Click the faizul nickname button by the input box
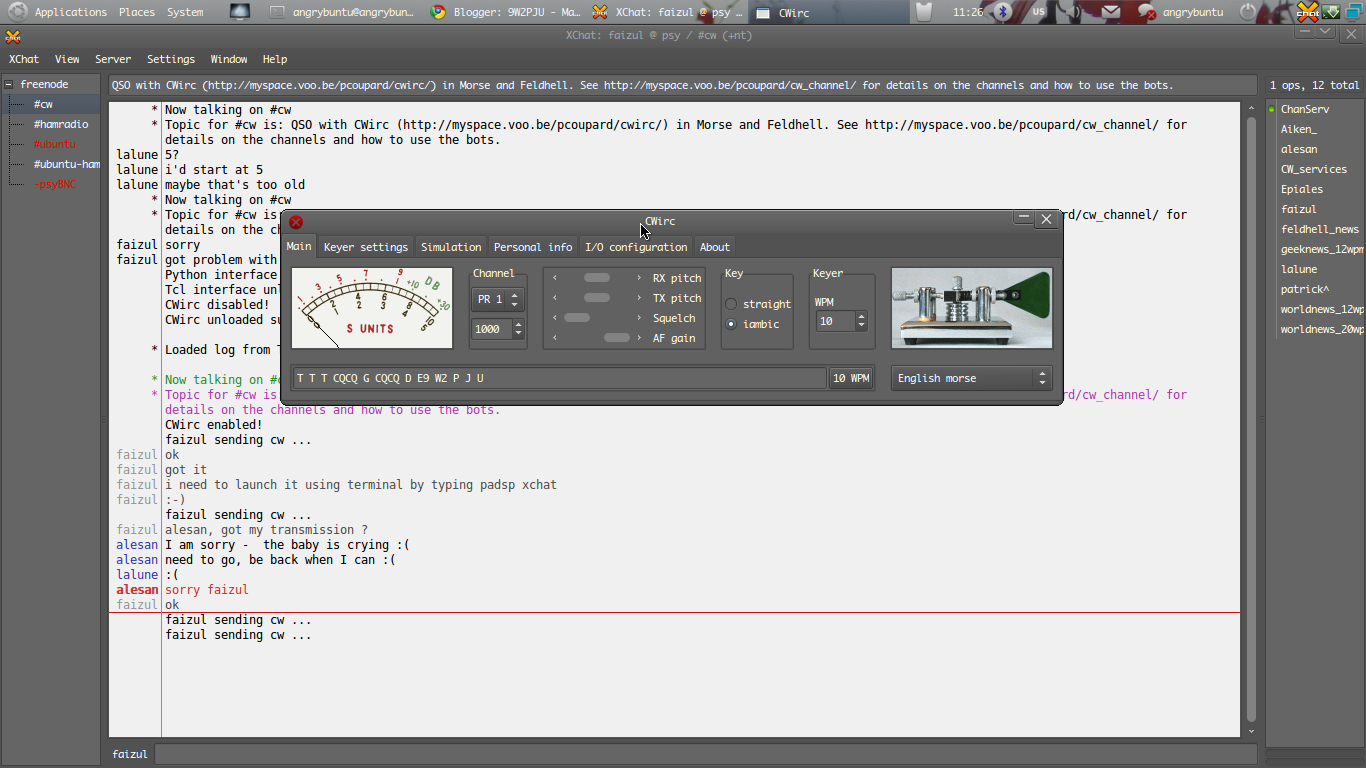Viewport: 1366px width, 768px height. click(x=130, y=754)
